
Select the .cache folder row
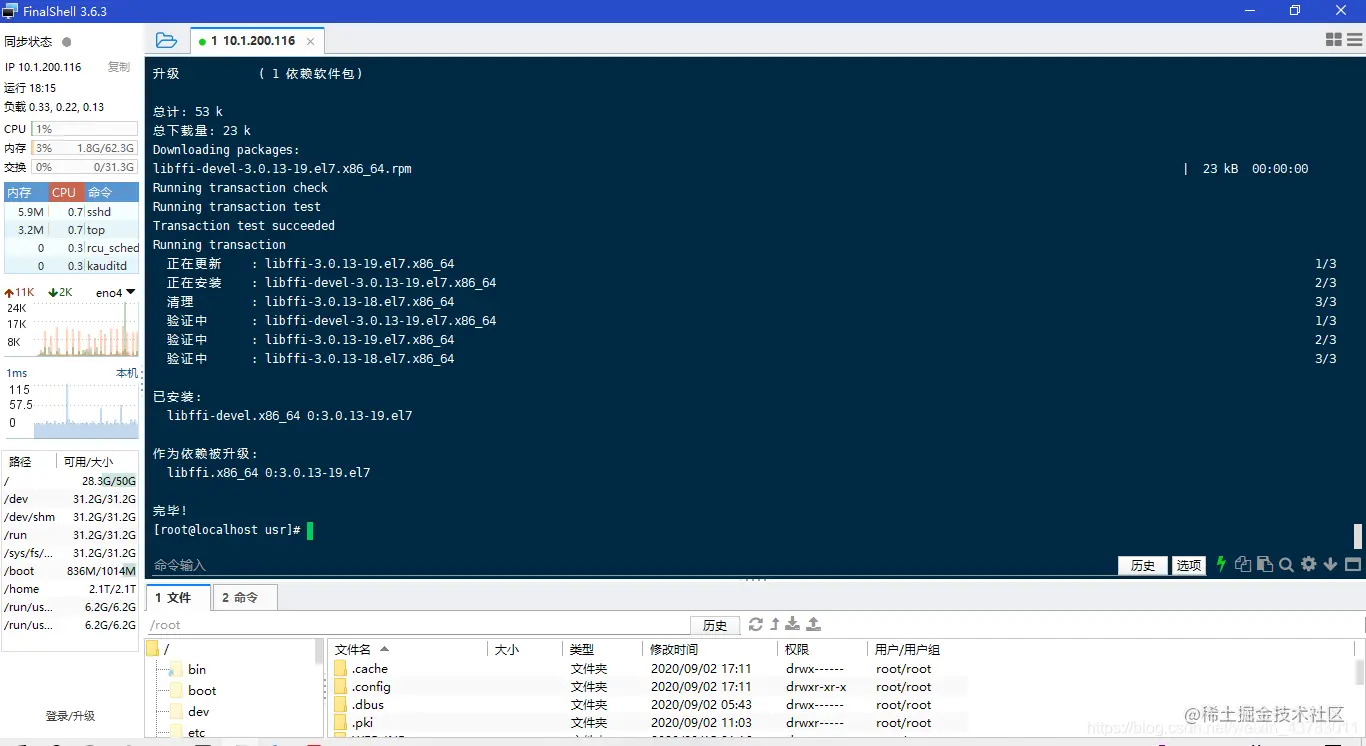click(x=648, y=669)
